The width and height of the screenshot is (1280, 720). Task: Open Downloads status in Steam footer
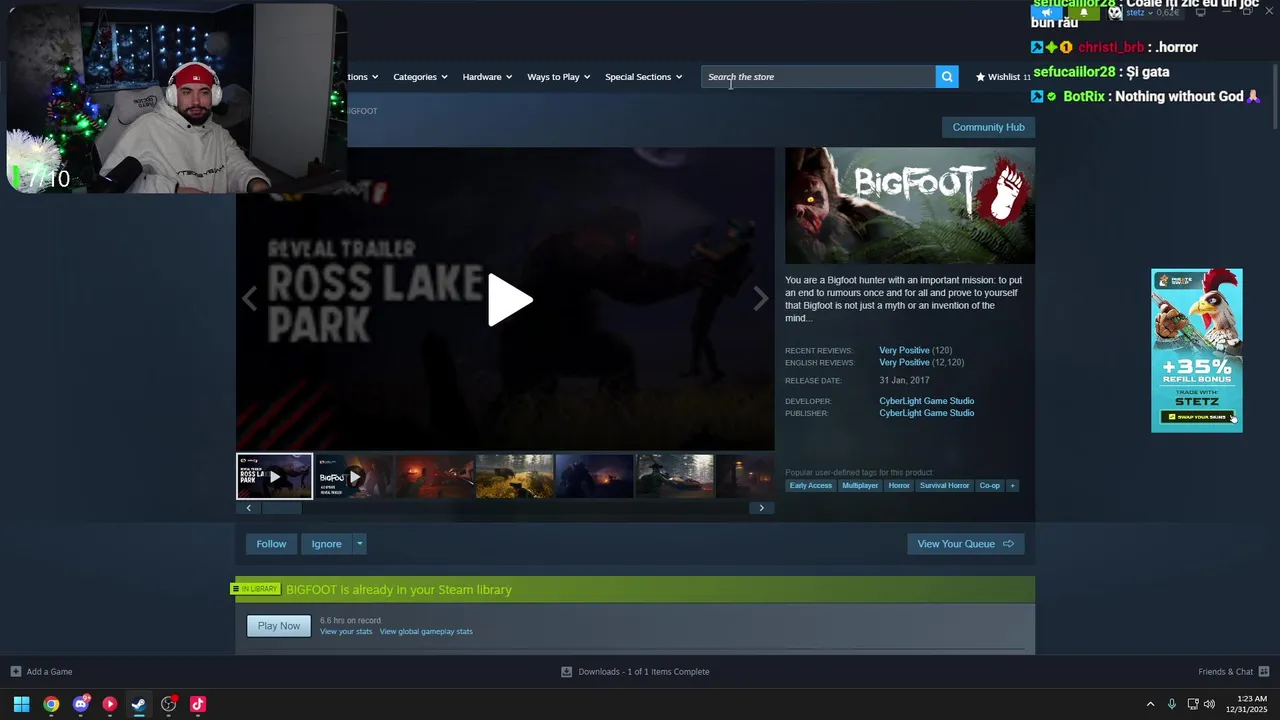coord(635,672)
